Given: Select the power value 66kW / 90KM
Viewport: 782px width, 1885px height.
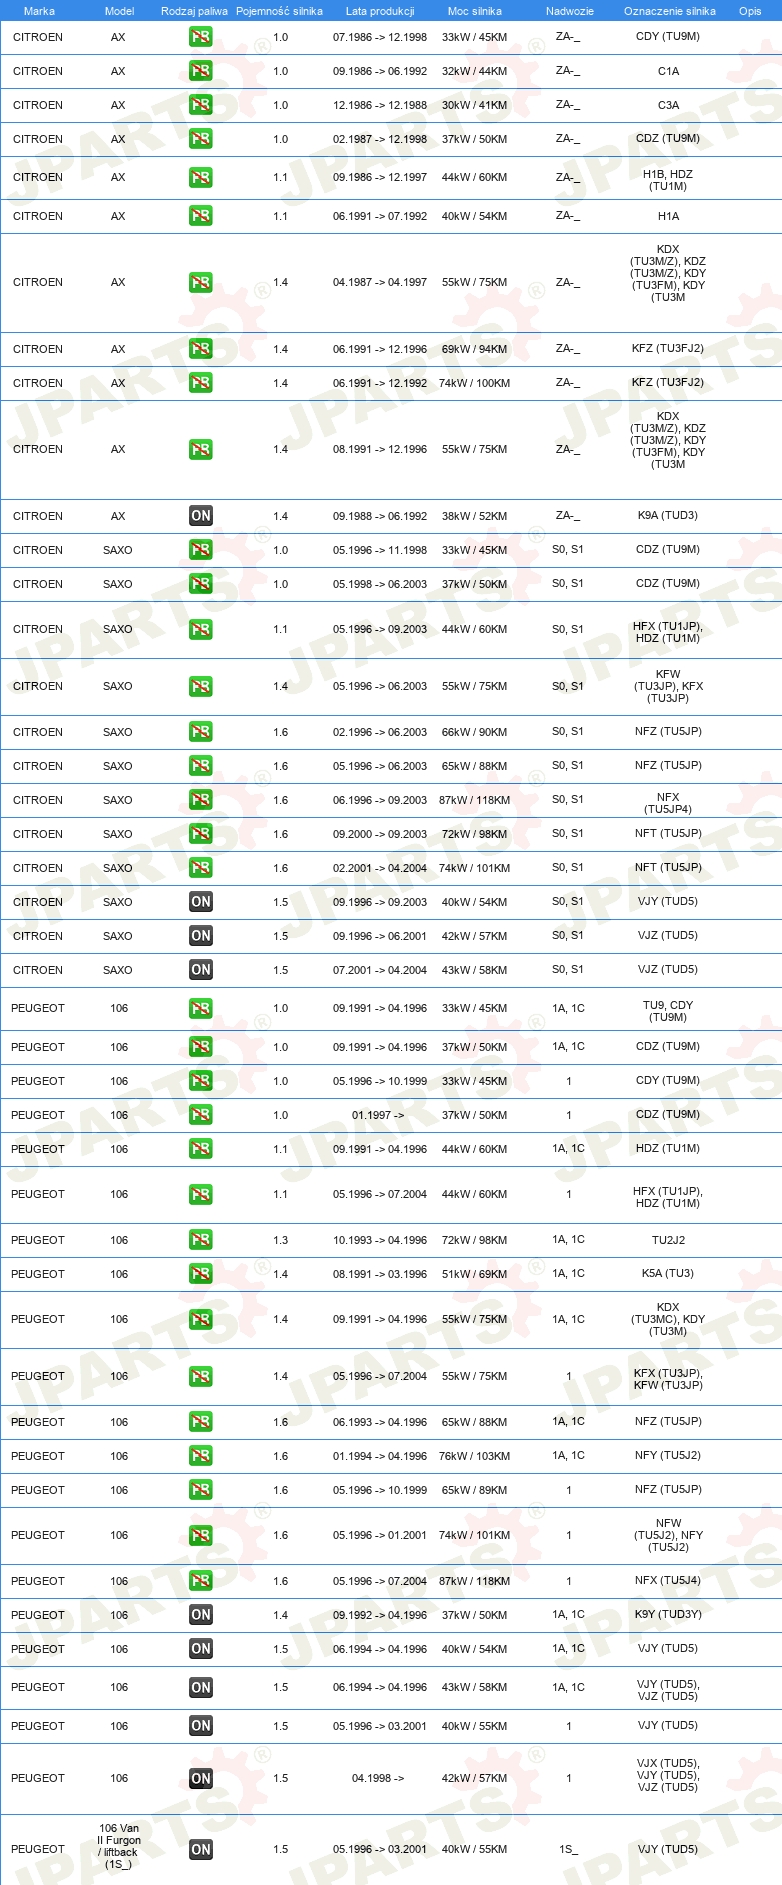Looking at the screenshot, I should pyautogui.click(x=475, y=732).
